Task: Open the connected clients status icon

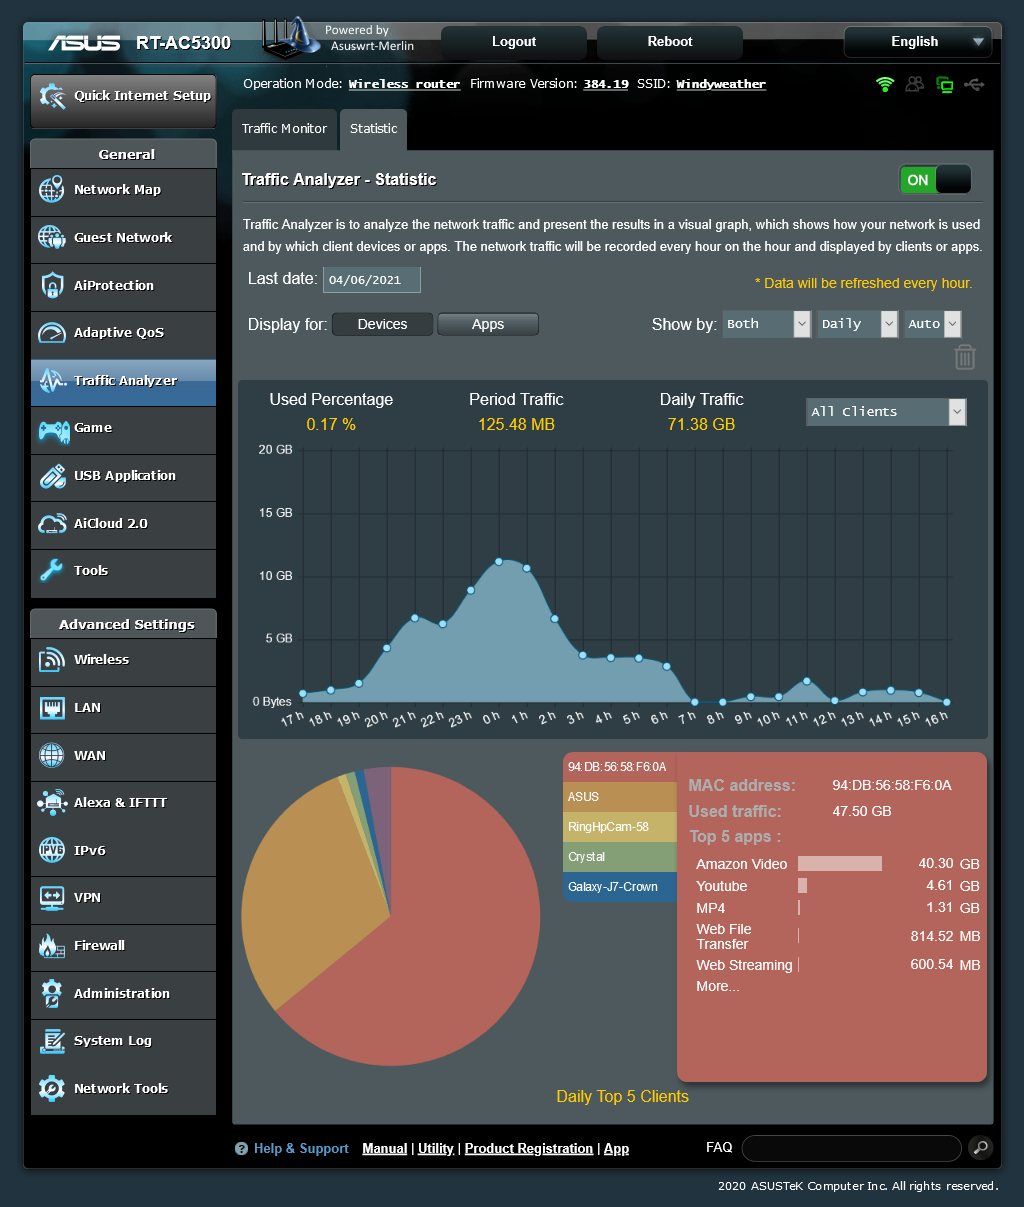Action: [x=914, y=85]
